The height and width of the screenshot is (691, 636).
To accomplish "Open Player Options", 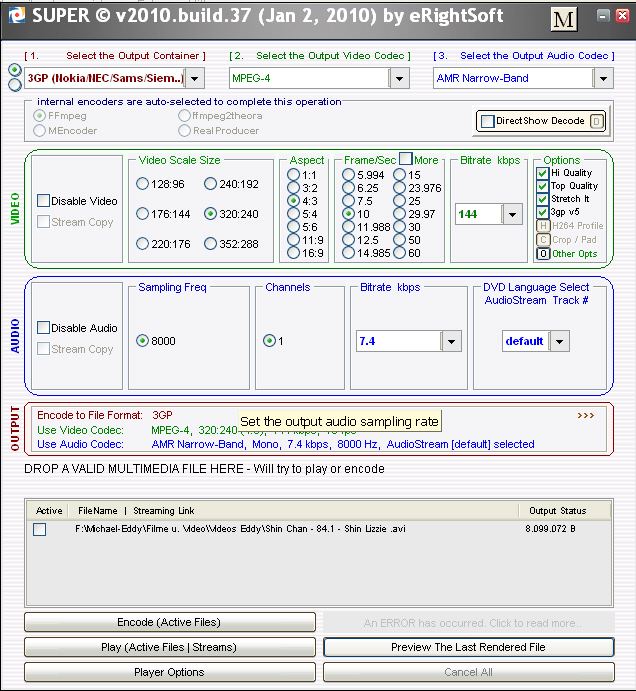I will pyautogui.click(x=170, y=672).
